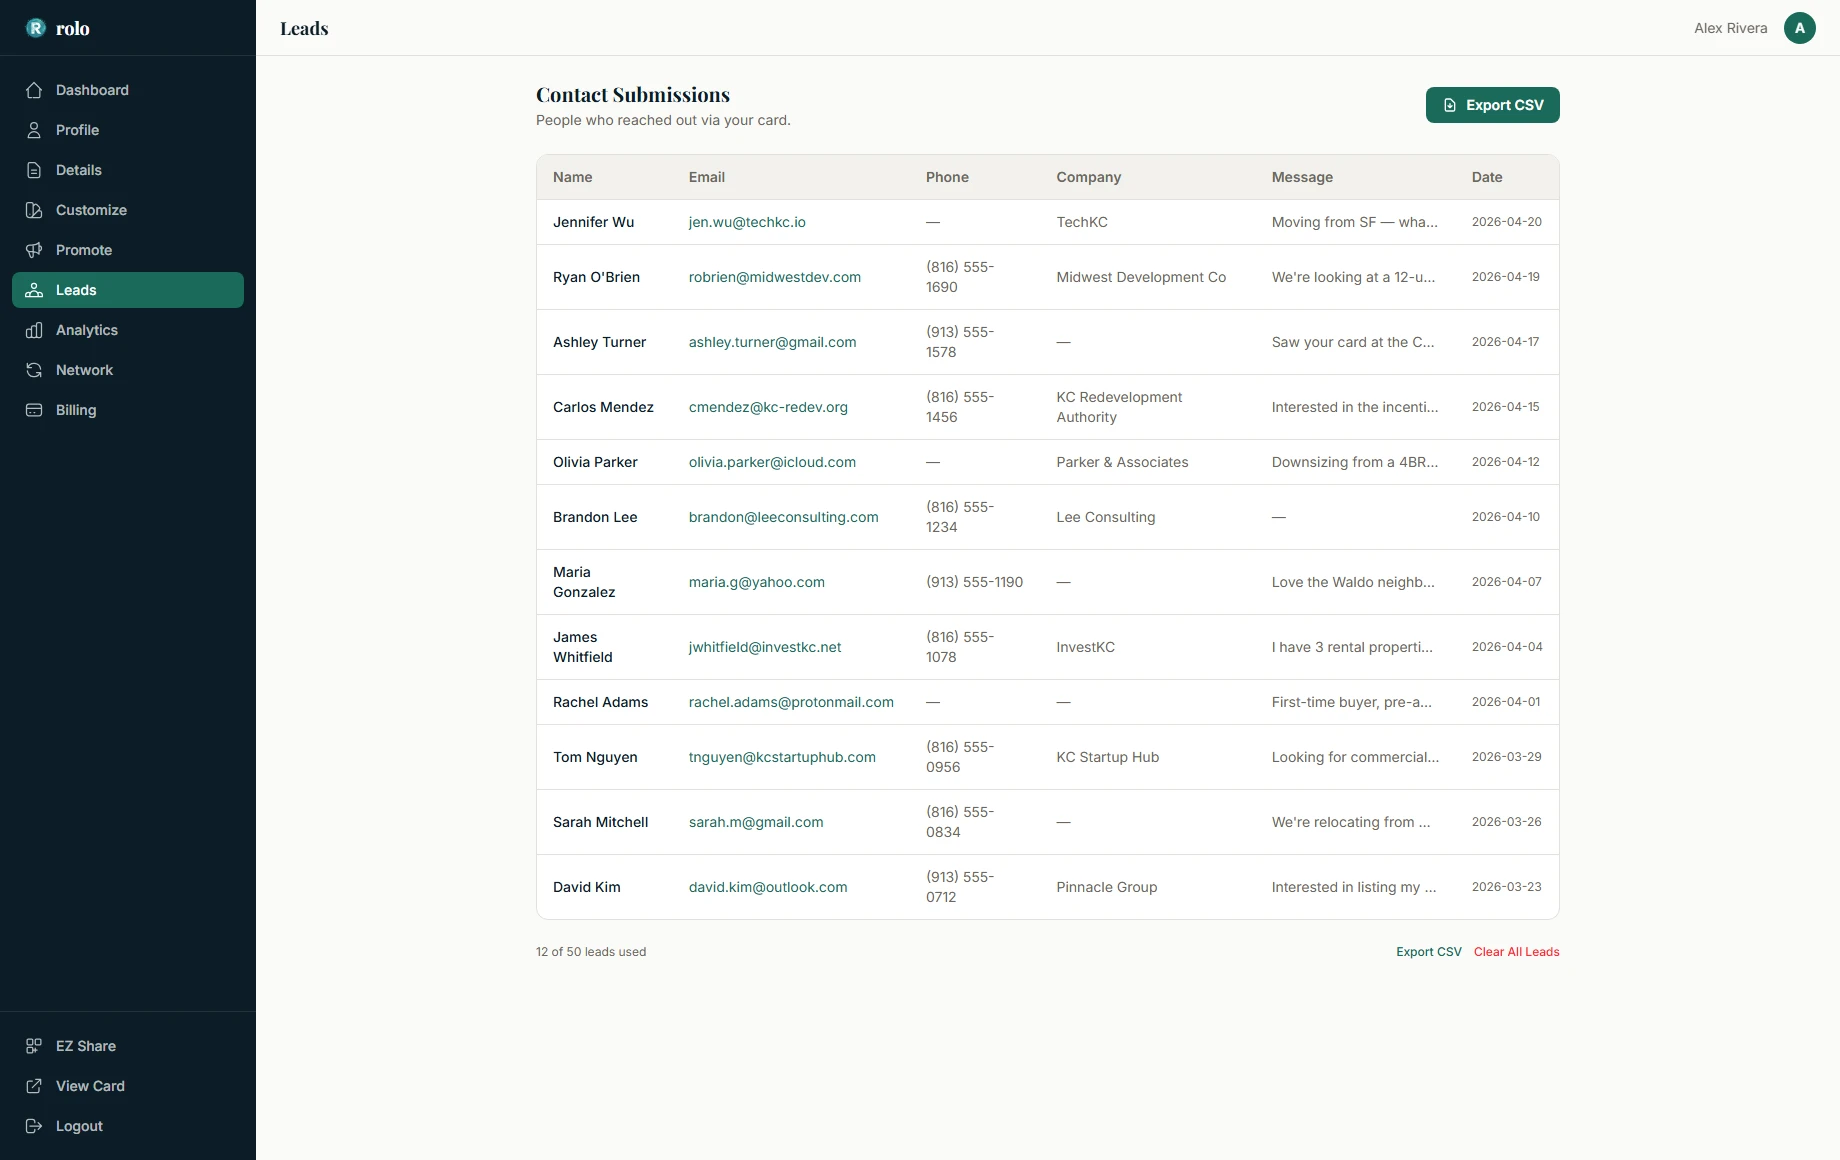Open the Details section
Image resolution: width=1840 pixels, height=1160 pixels.
pos(128,170)
